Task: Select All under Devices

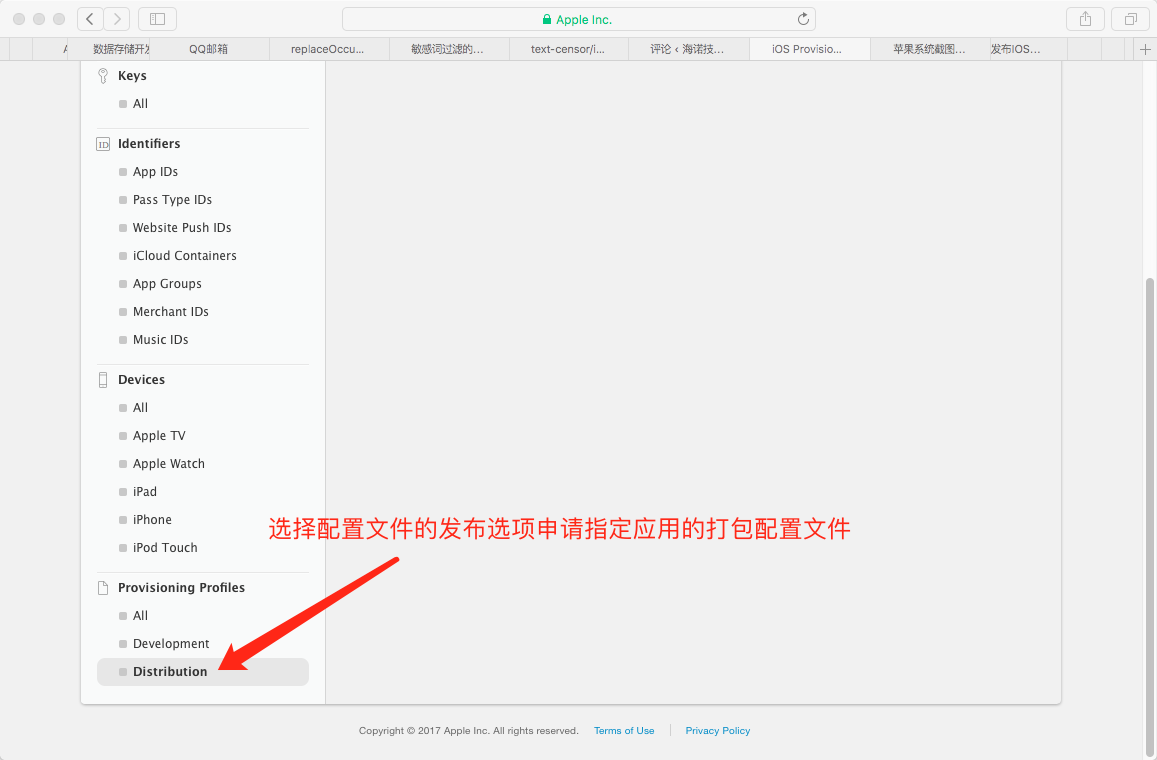Action: tap(140, 407)
